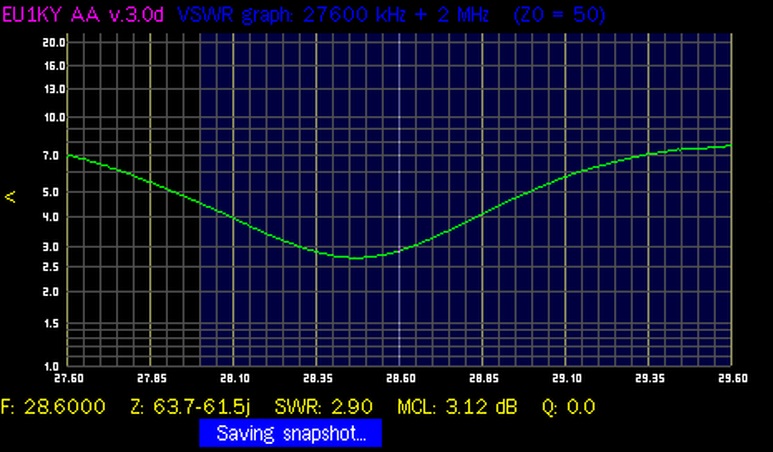Click the yellow back arrow at left edge
The image size is (773, 452).
[x=10, y=197]
